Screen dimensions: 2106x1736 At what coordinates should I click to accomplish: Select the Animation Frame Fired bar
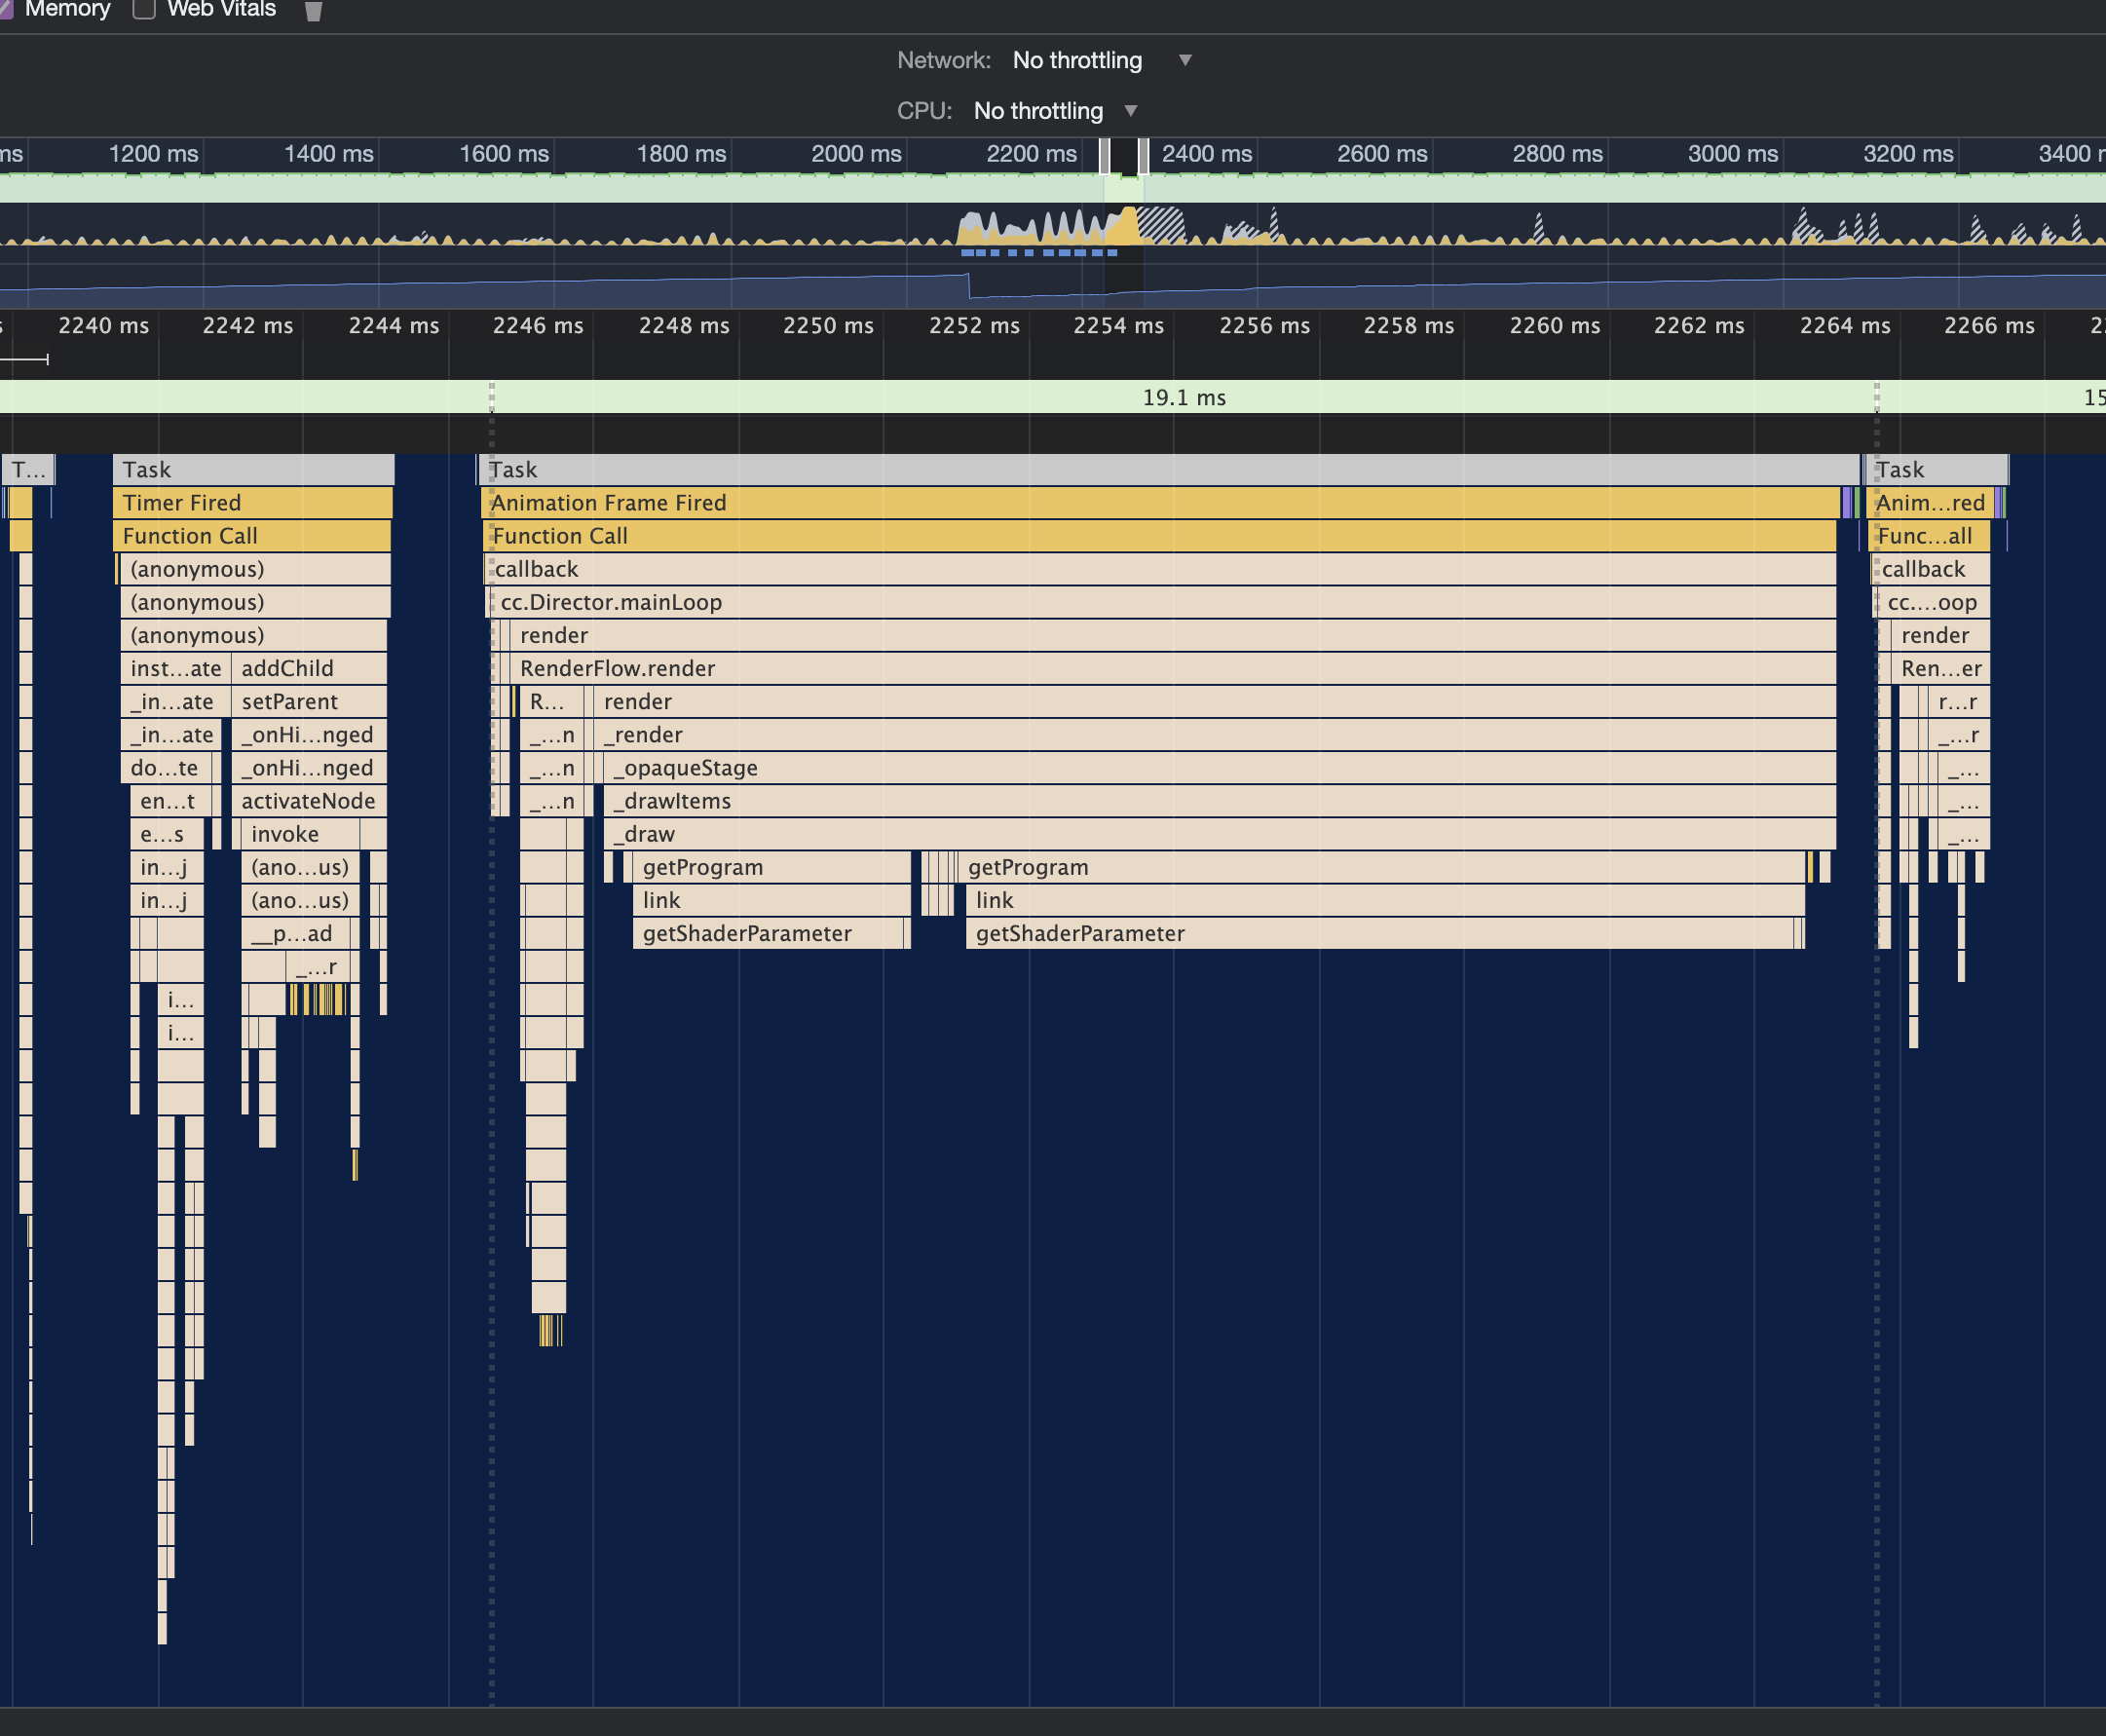point(1160,503)
